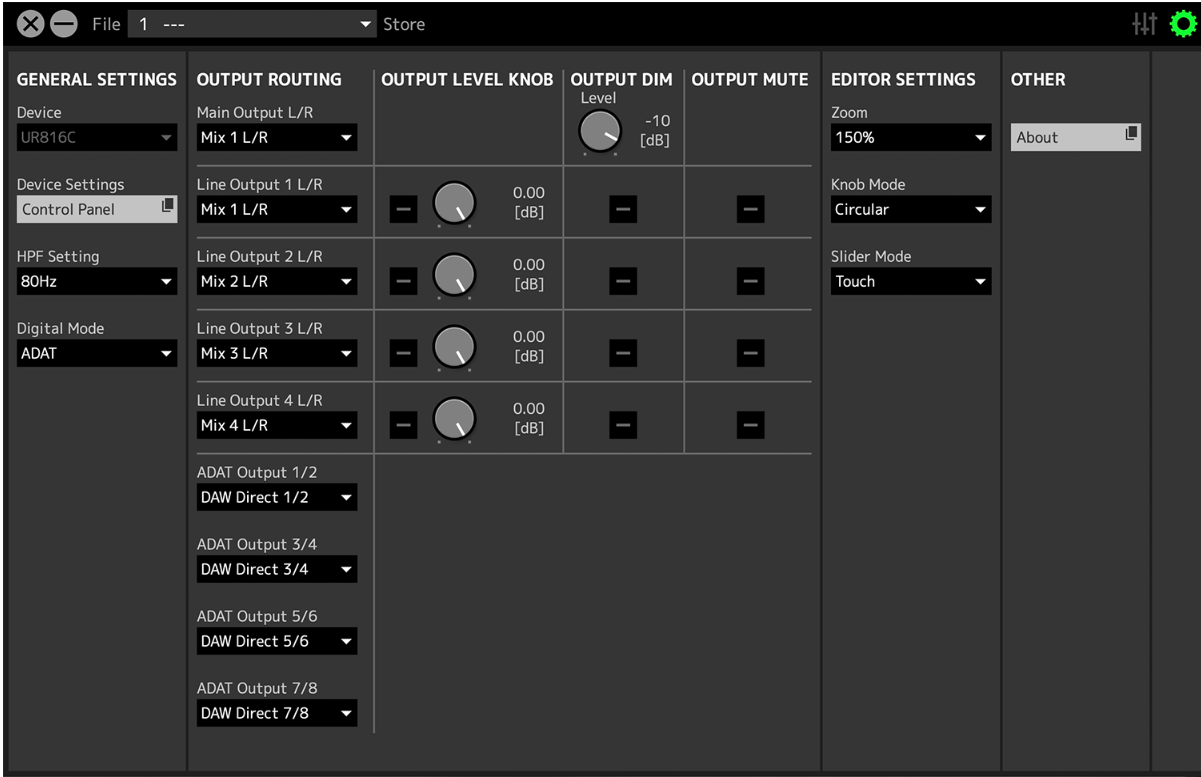
Task: Click the pop-out icon on Control Panel
Action: 168,208
